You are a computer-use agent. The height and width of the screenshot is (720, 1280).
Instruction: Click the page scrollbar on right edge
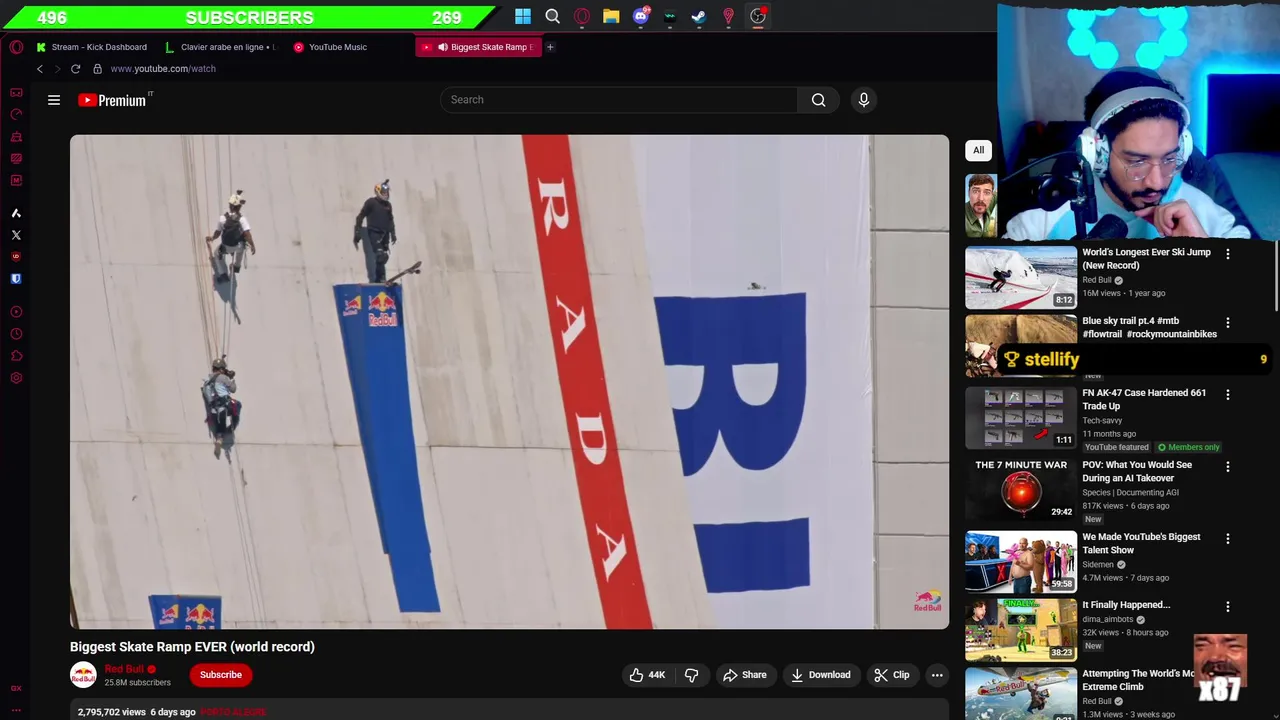click(x=1276, y=275)
